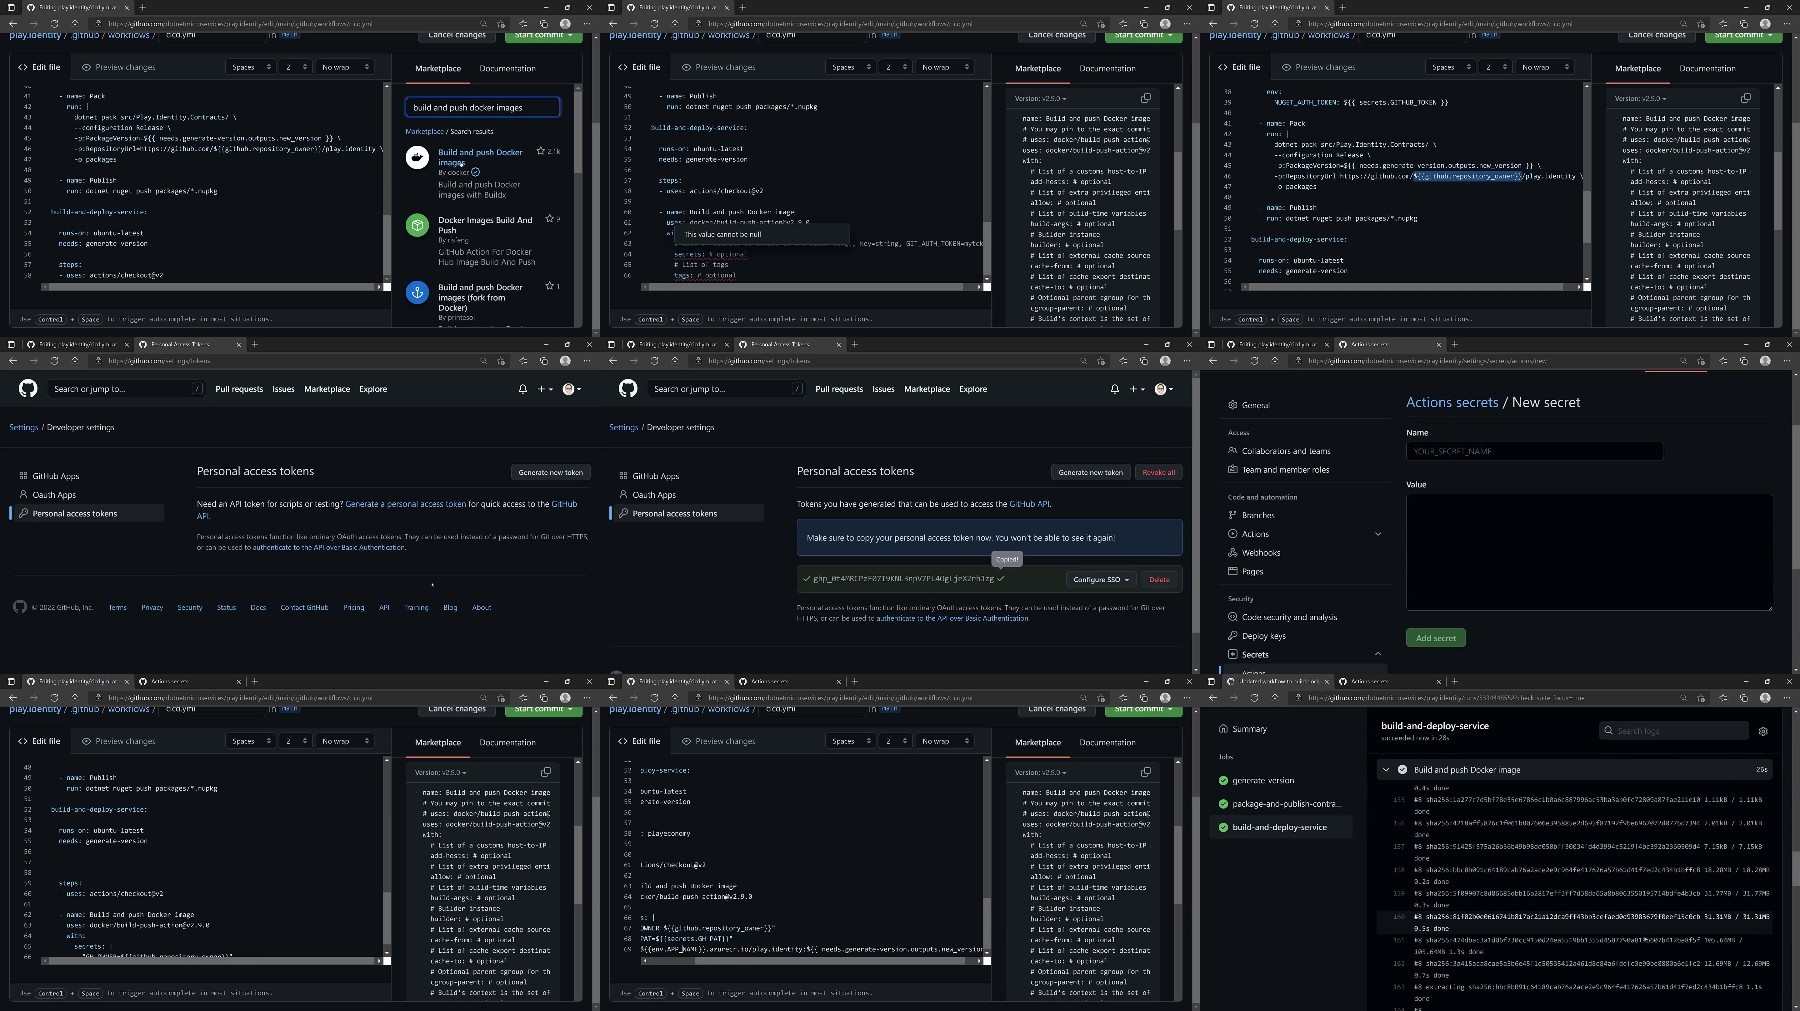Open Start commit dropdown in Marketplace search results window

[x=544, y=35]
